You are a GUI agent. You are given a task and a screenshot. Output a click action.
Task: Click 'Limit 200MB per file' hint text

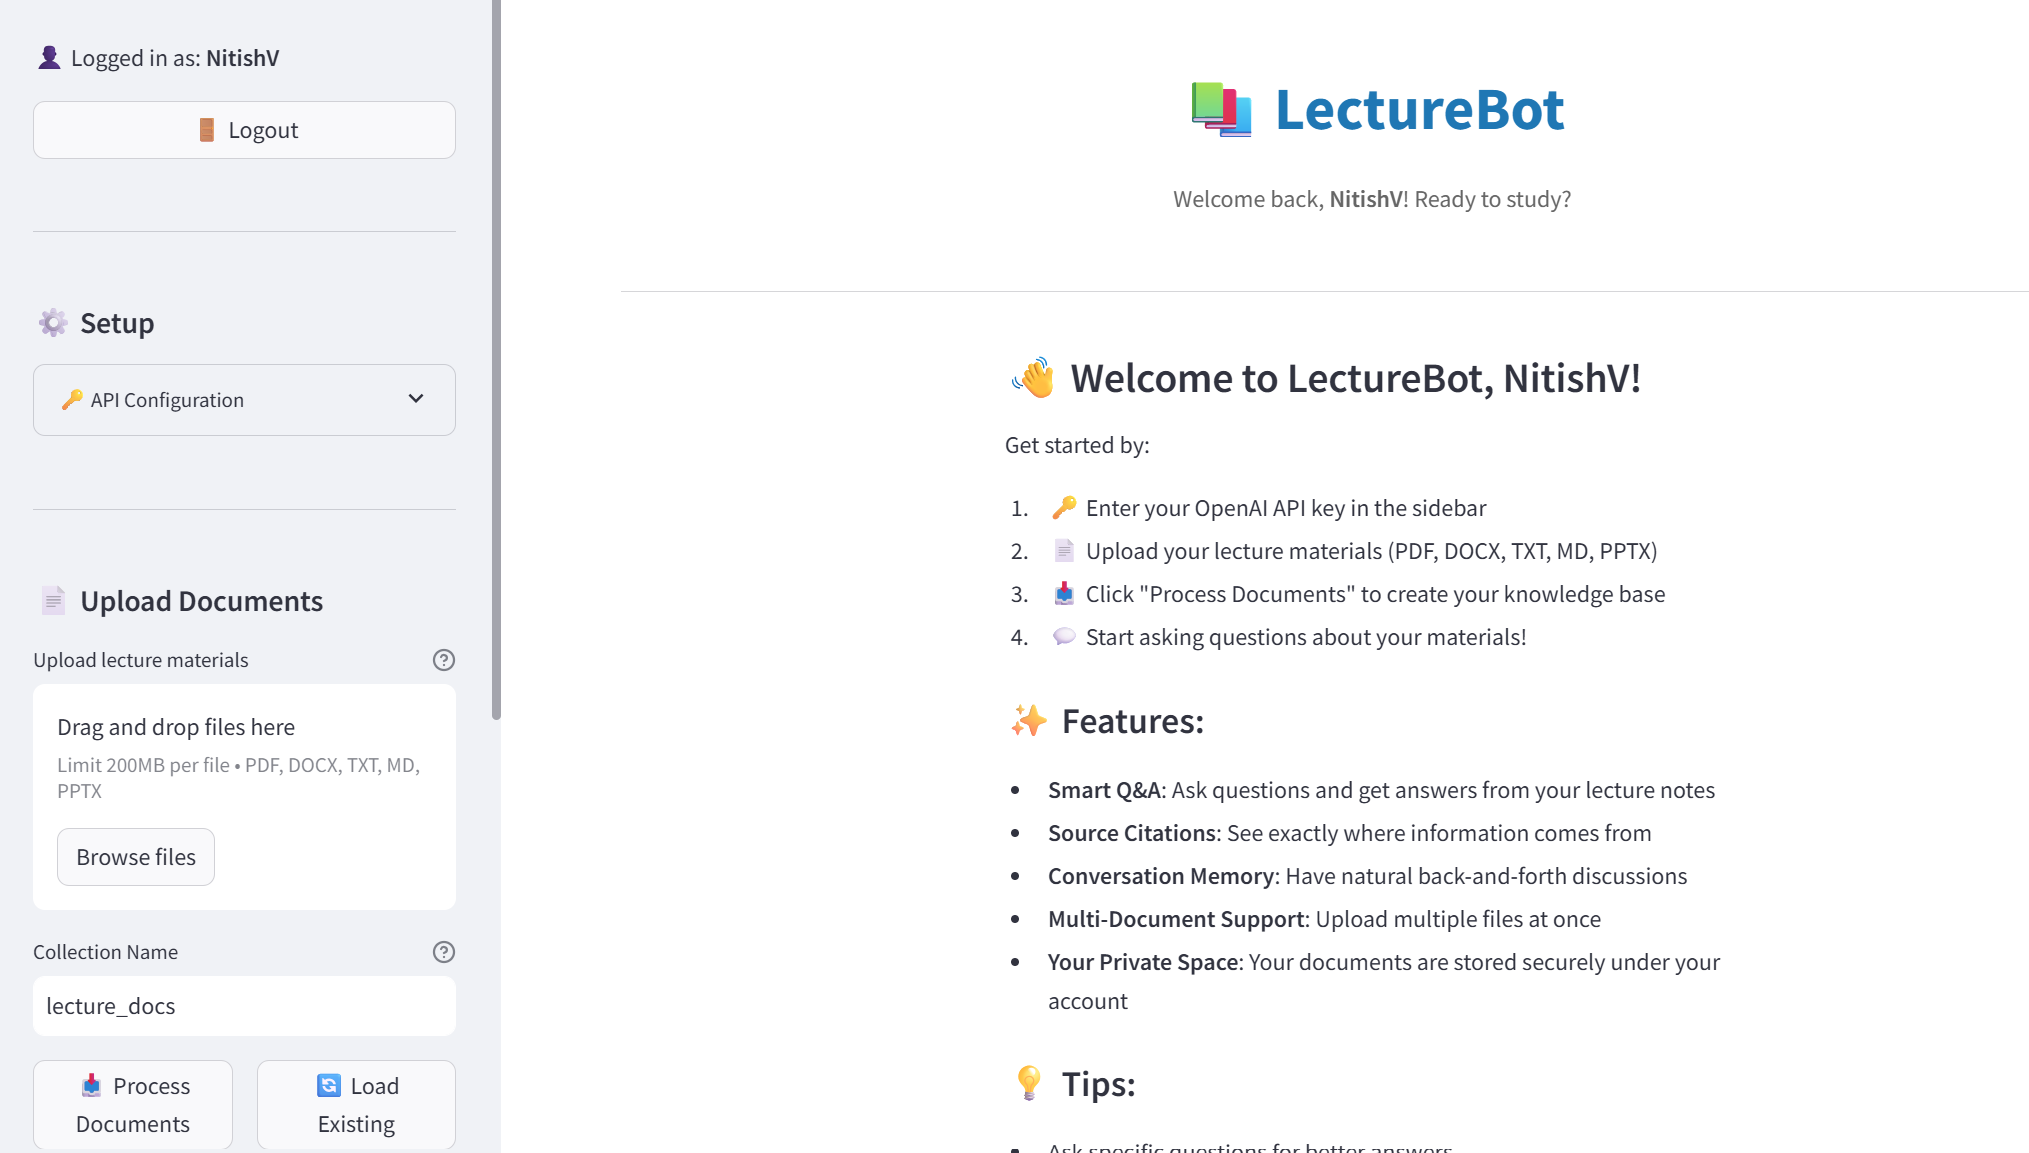click(143, 765)
